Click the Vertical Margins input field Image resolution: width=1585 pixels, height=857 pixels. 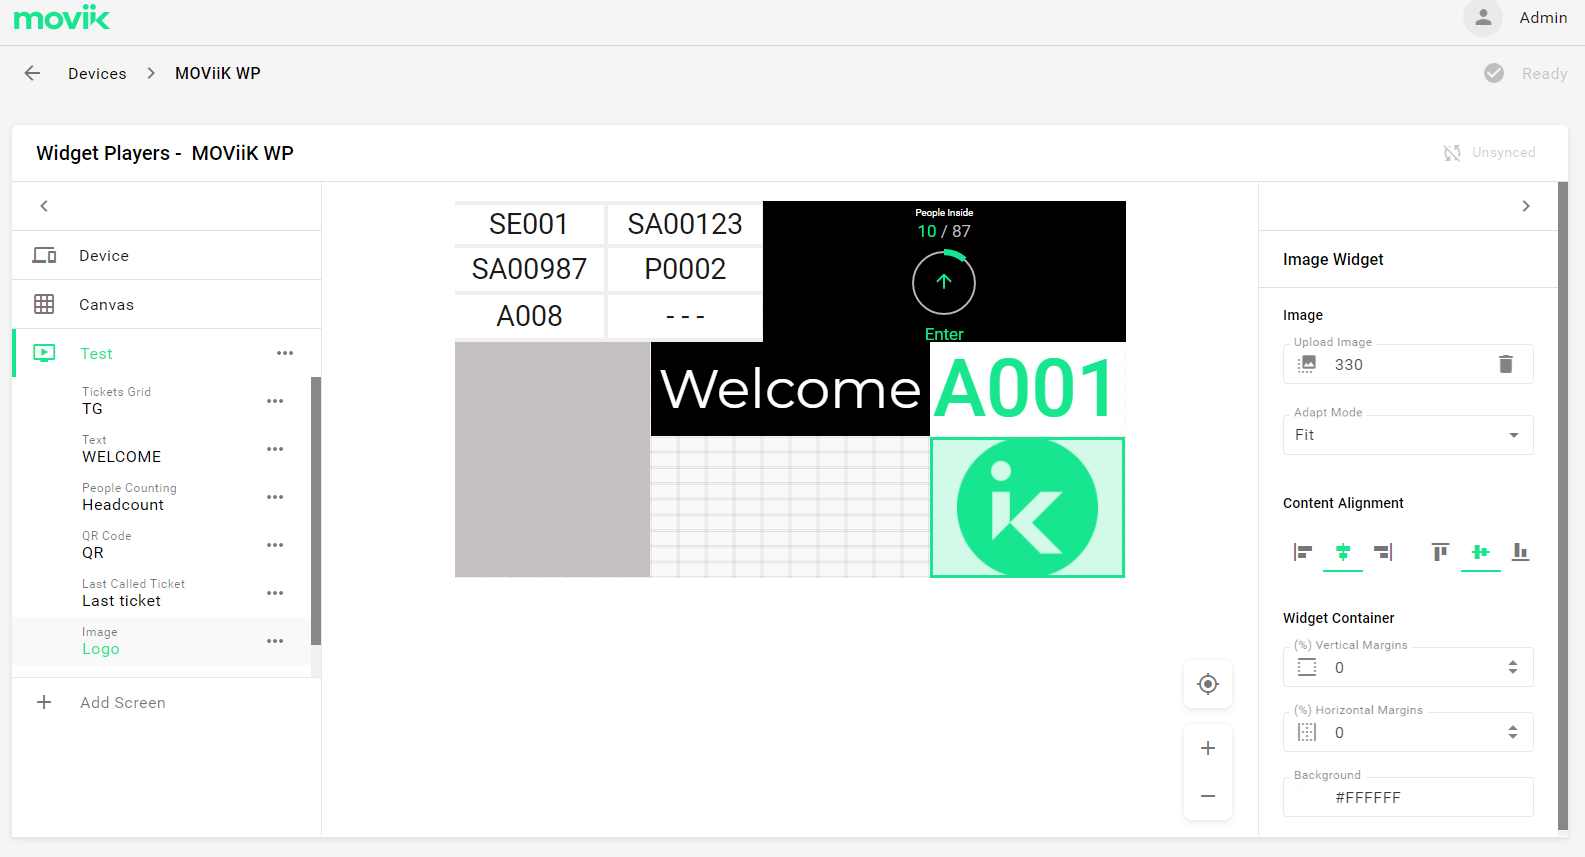point(1408,667)
